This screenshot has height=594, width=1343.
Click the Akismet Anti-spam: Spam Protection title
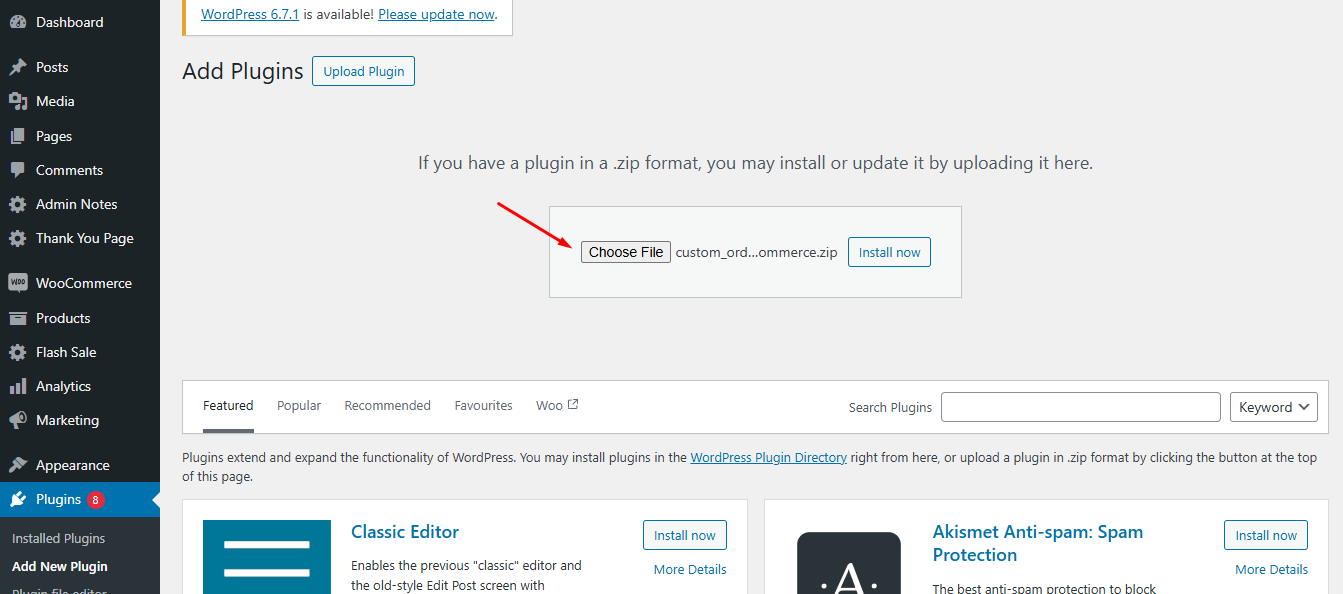tap(1038, 543)
